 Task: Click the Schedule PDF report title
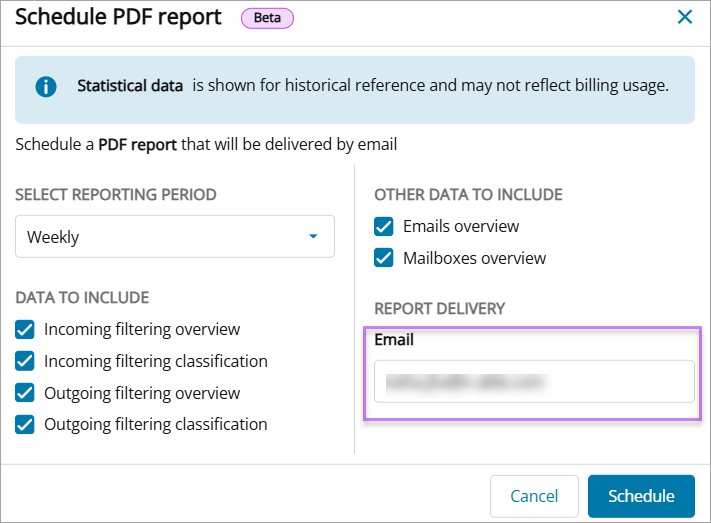120,17
